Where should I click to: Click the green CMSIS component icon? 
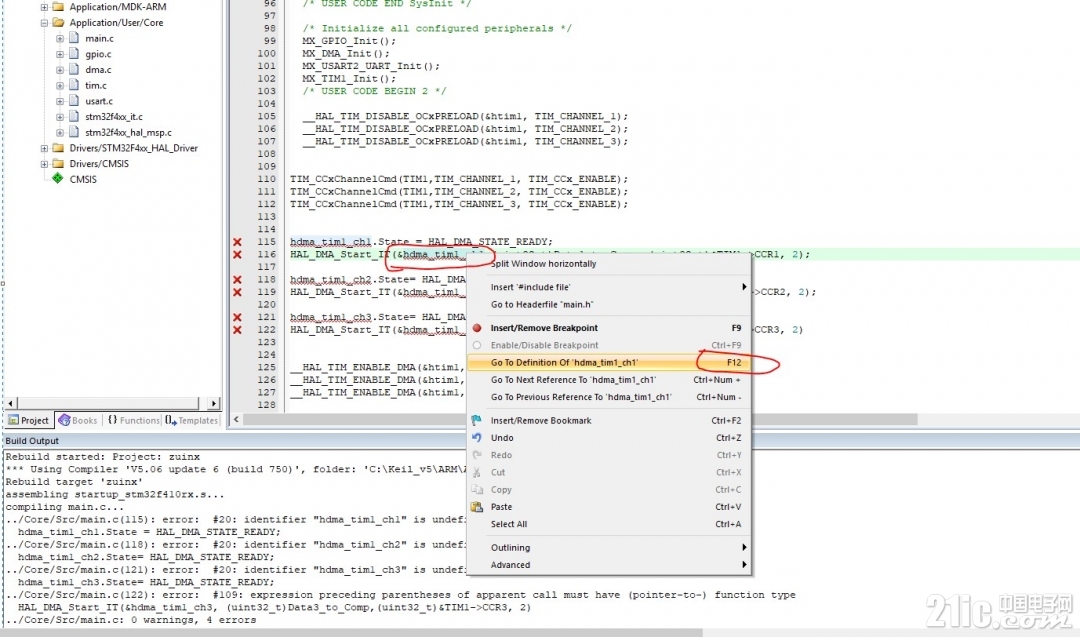[x=58, y=178]
